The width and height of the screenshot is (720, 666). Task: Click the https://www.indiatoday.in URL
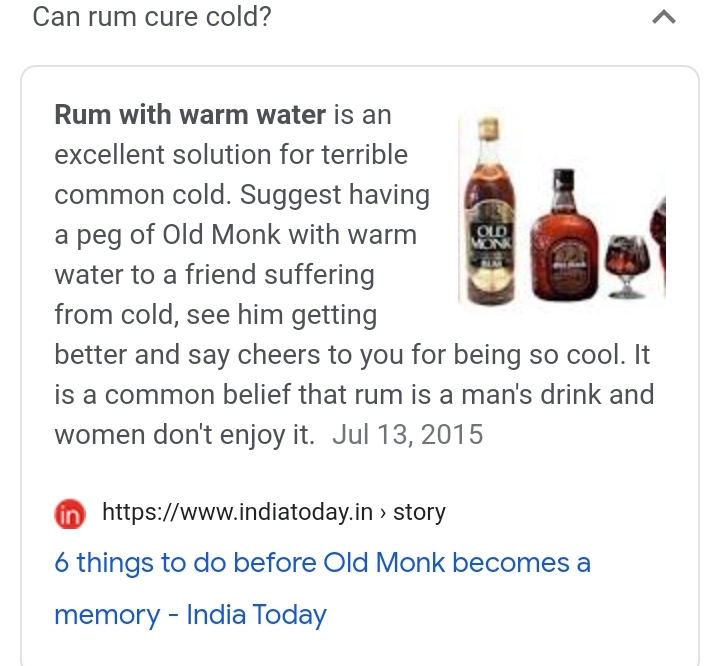point(237,512)
